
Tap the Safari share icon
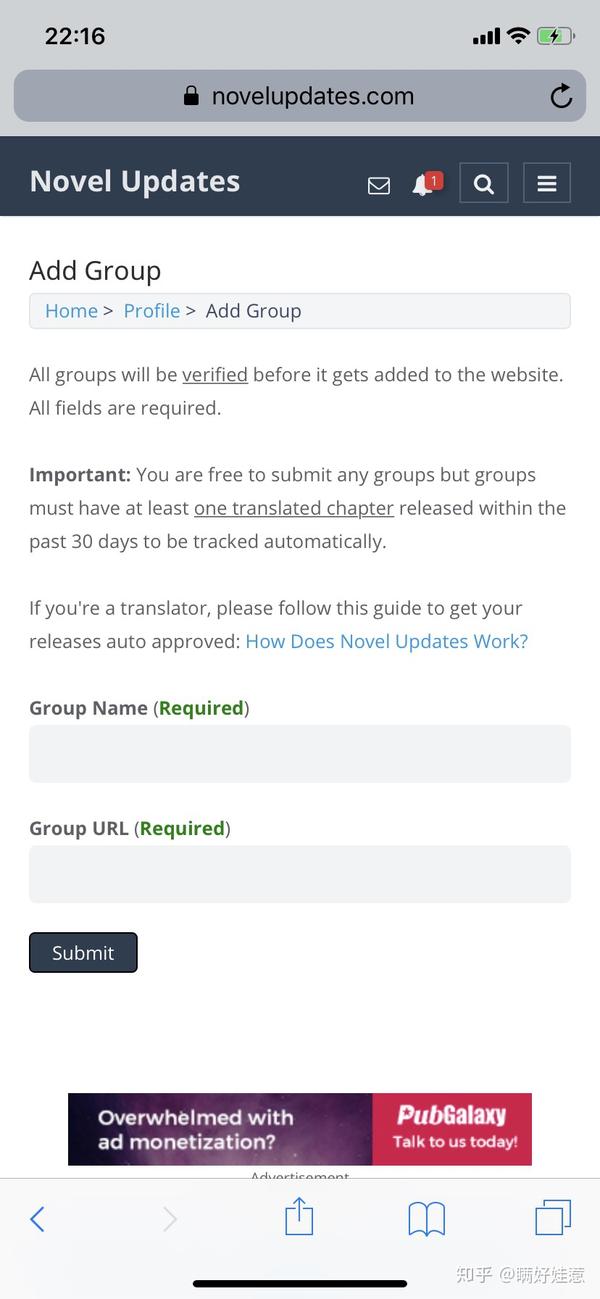point(299,1218)
